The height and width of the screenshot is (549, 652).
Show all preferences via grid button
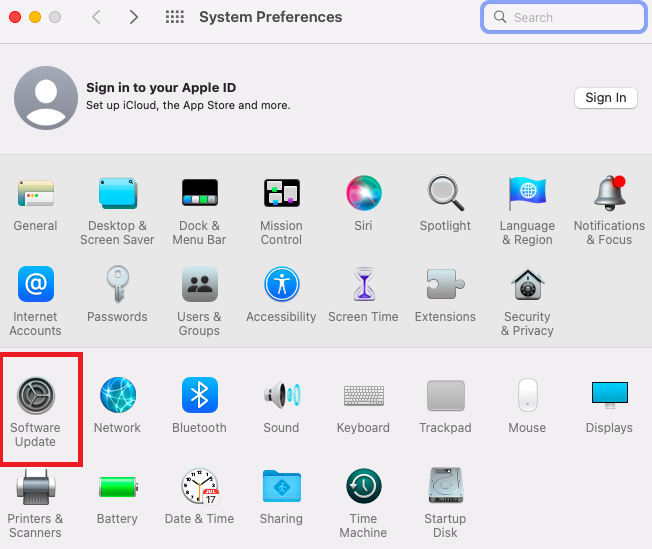(x=175, y=17)
